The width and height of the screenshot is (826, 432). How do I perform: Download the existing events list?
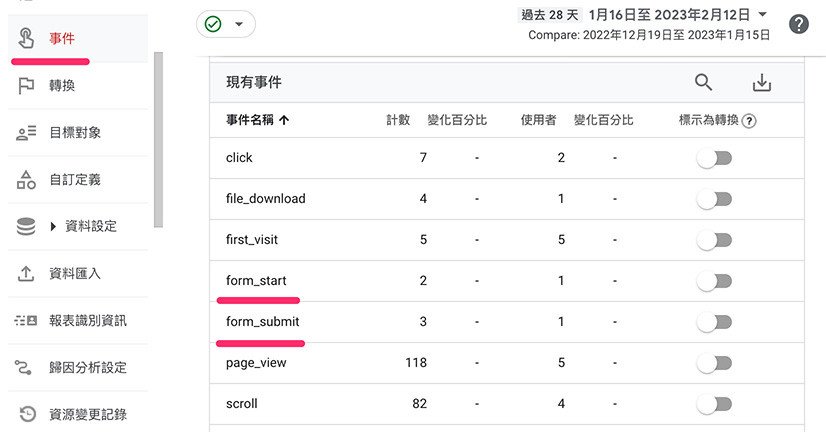[x=762, y=83]
